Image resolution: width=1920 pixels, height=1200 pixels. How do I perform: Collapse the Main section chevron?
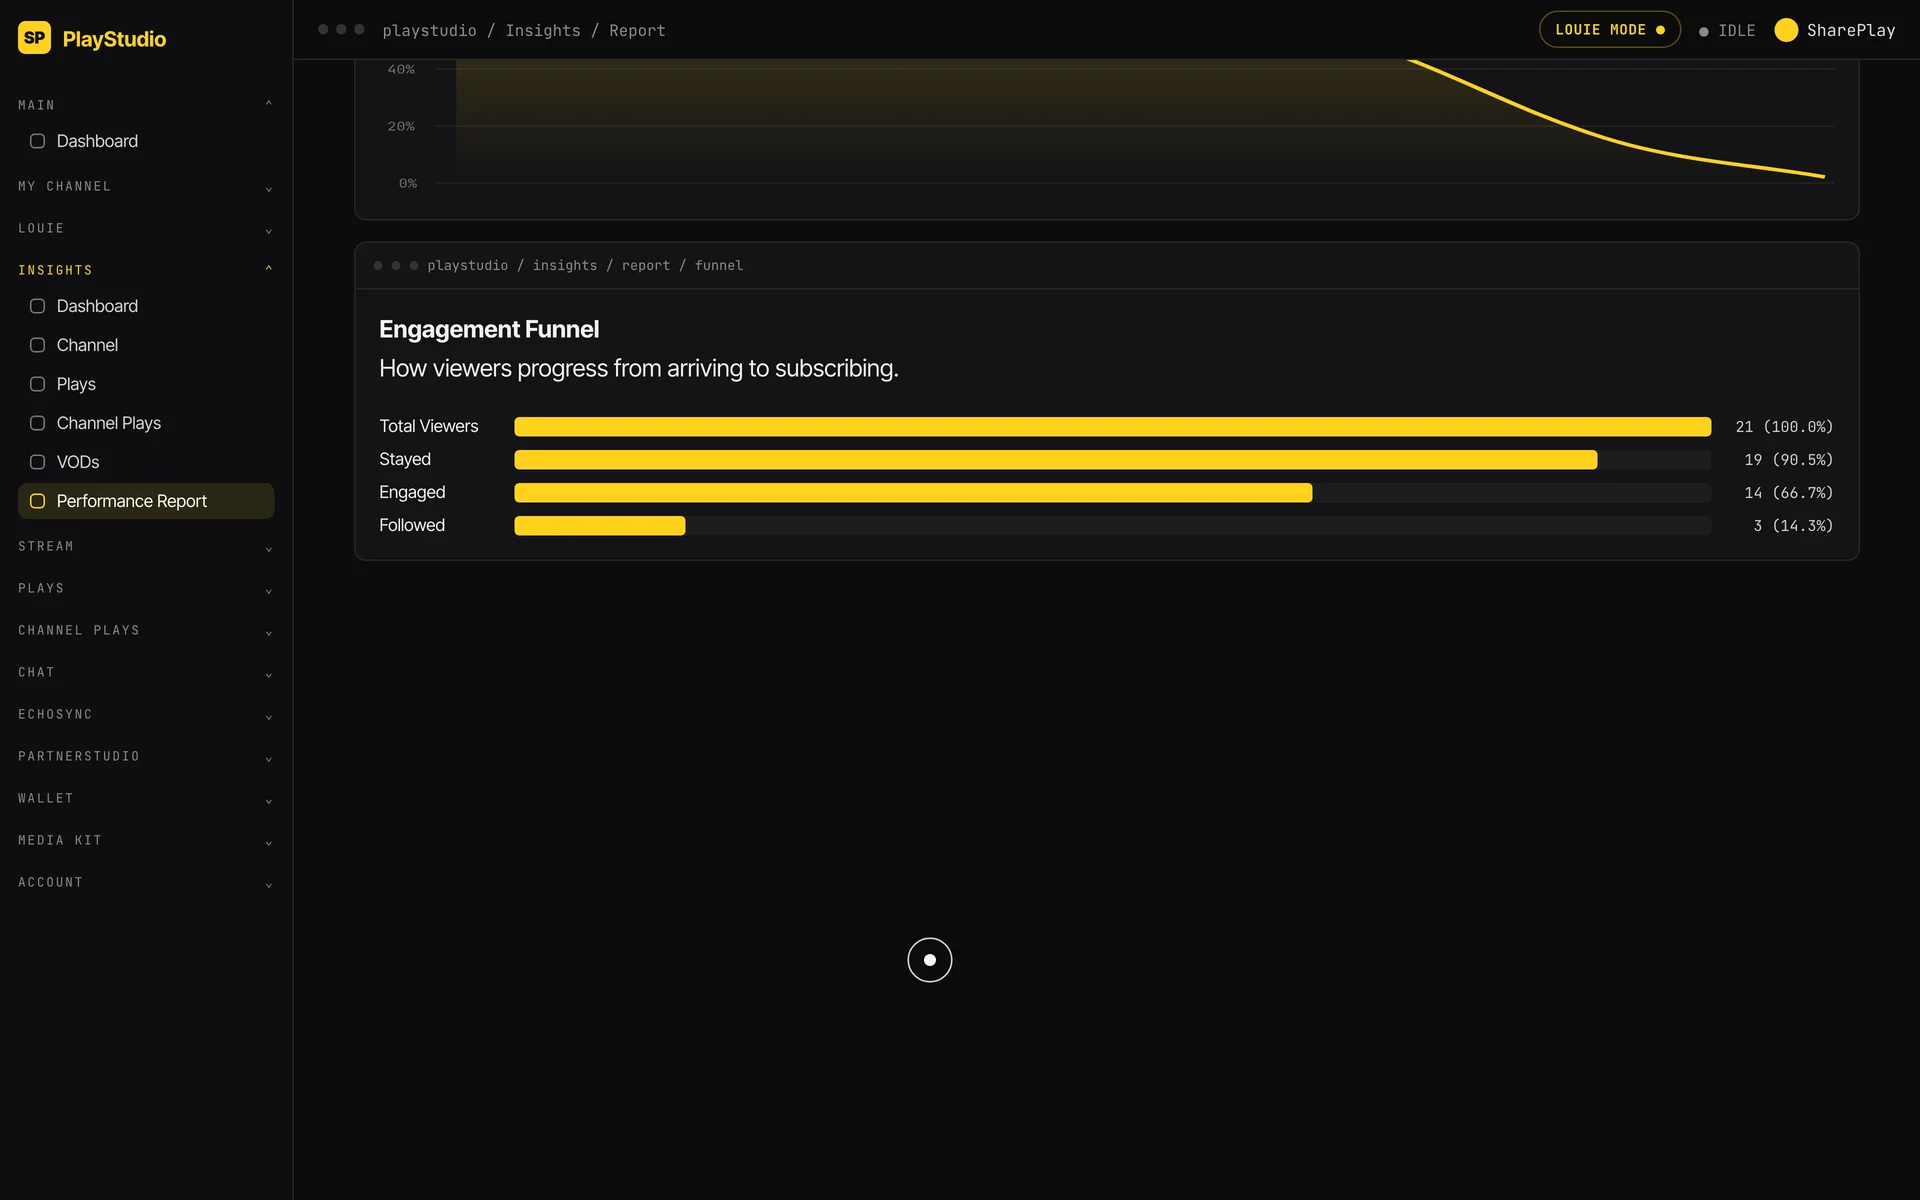pos(268,104)
